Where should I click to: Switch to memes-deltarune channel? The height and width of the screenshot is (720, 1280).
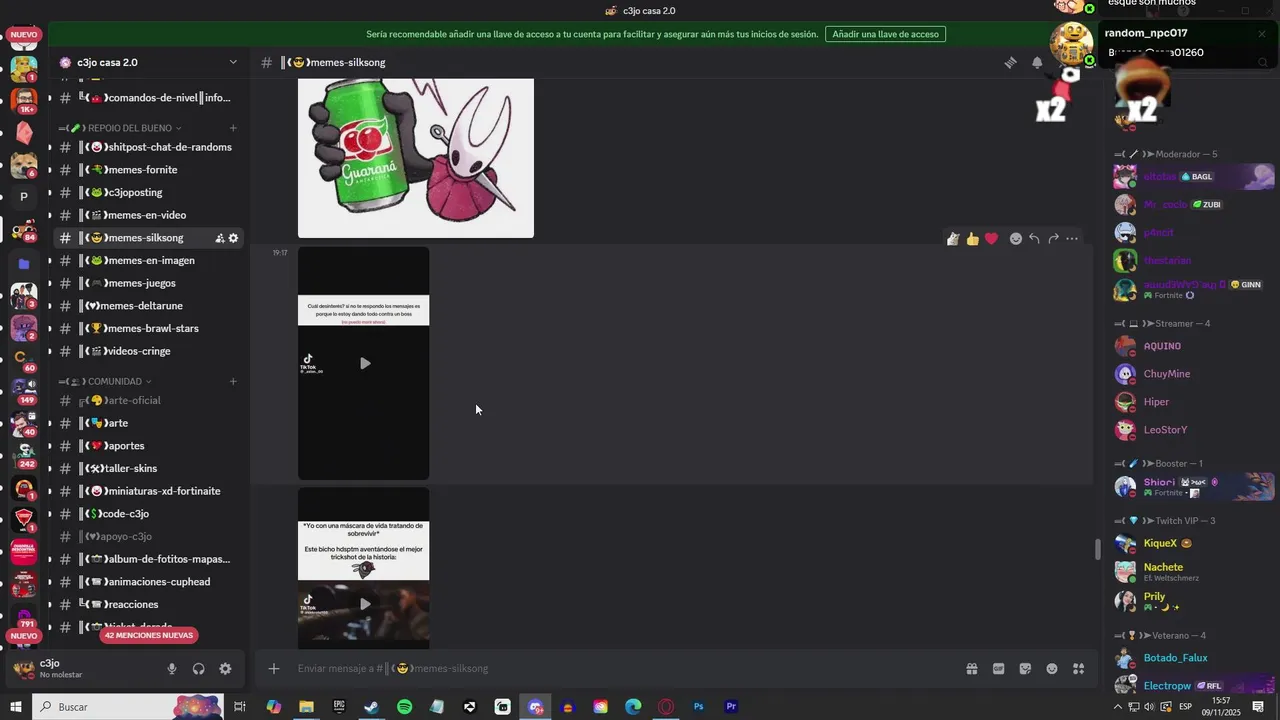point(148,306)
